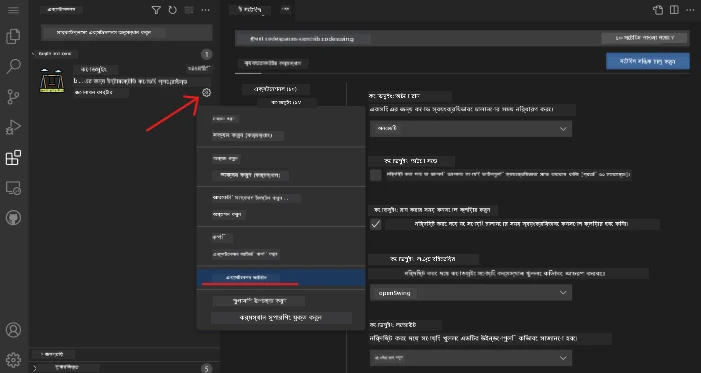Untick the checked CodeSwing setting checkbox
The width and height of the screenshot is (701, 373).
pyautogui.click(x=376, y=224)
